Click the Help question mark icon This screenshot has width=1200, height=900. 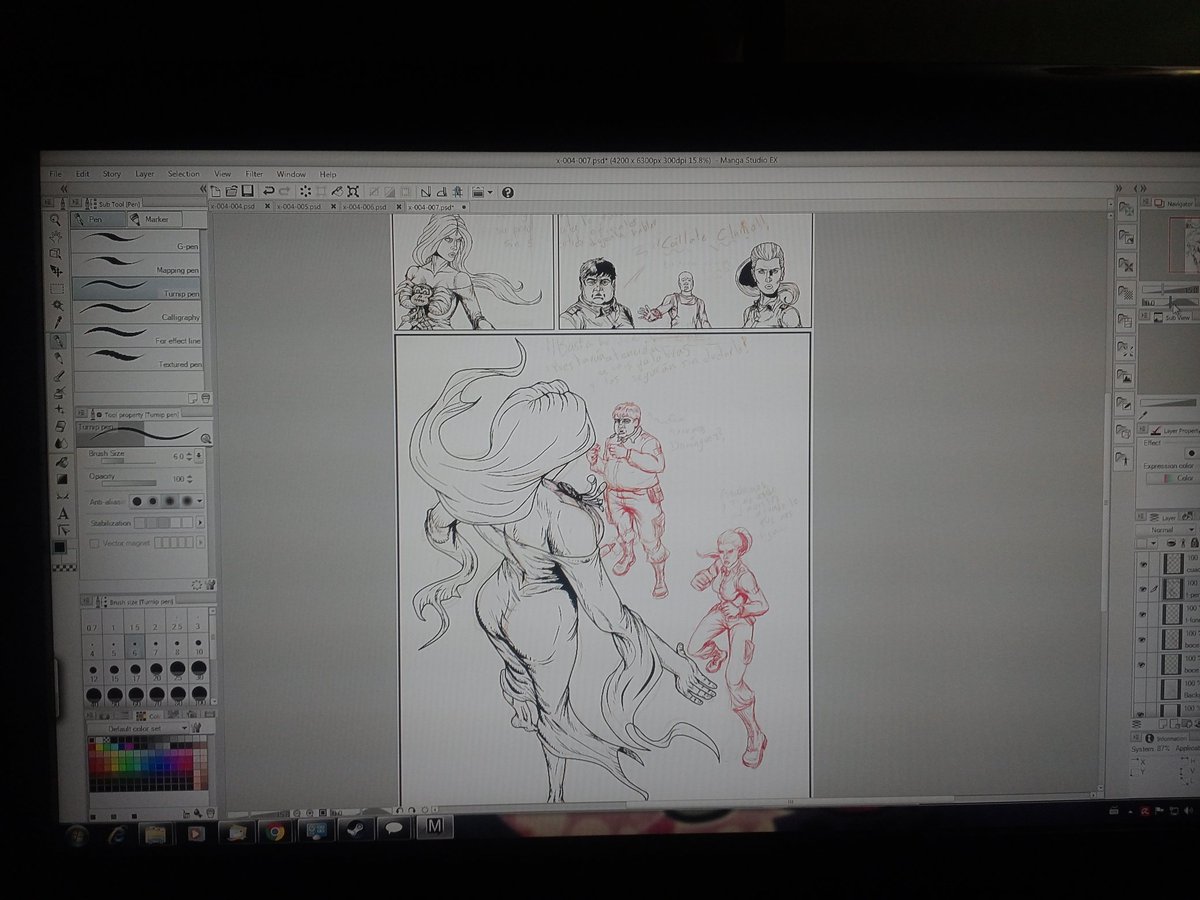[x=507, y=192]
